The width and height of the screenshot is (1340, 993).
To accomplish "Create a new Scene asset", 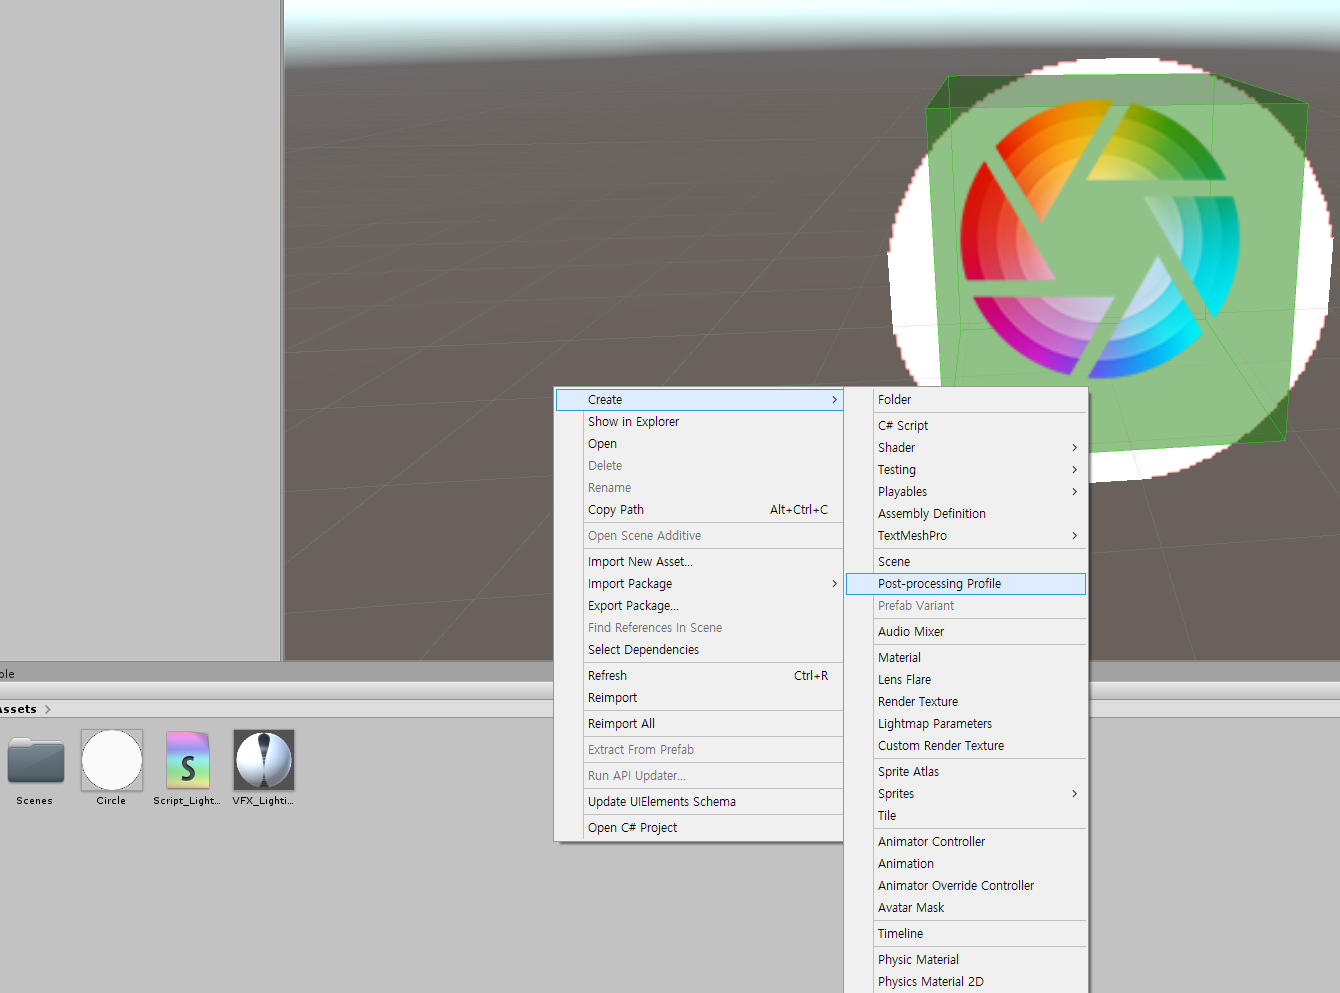I will (x=966, y=562).
